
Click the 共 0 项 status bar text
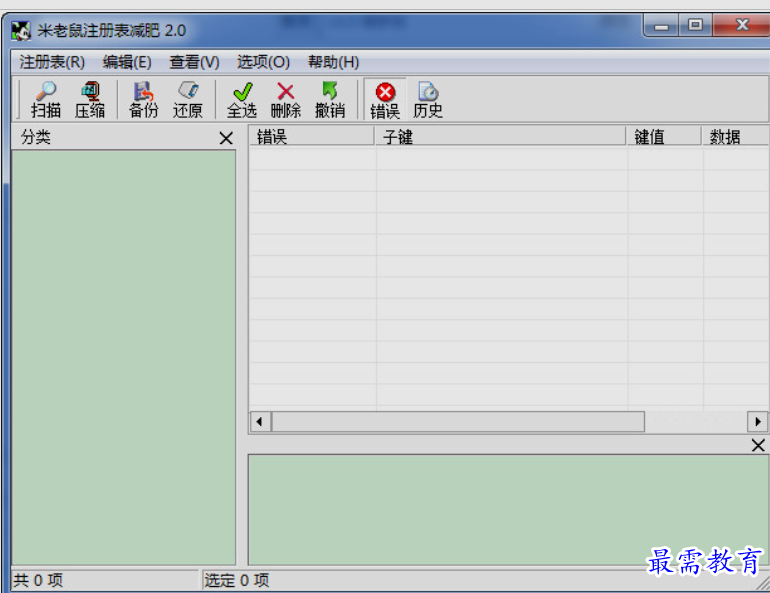(38, 581)
